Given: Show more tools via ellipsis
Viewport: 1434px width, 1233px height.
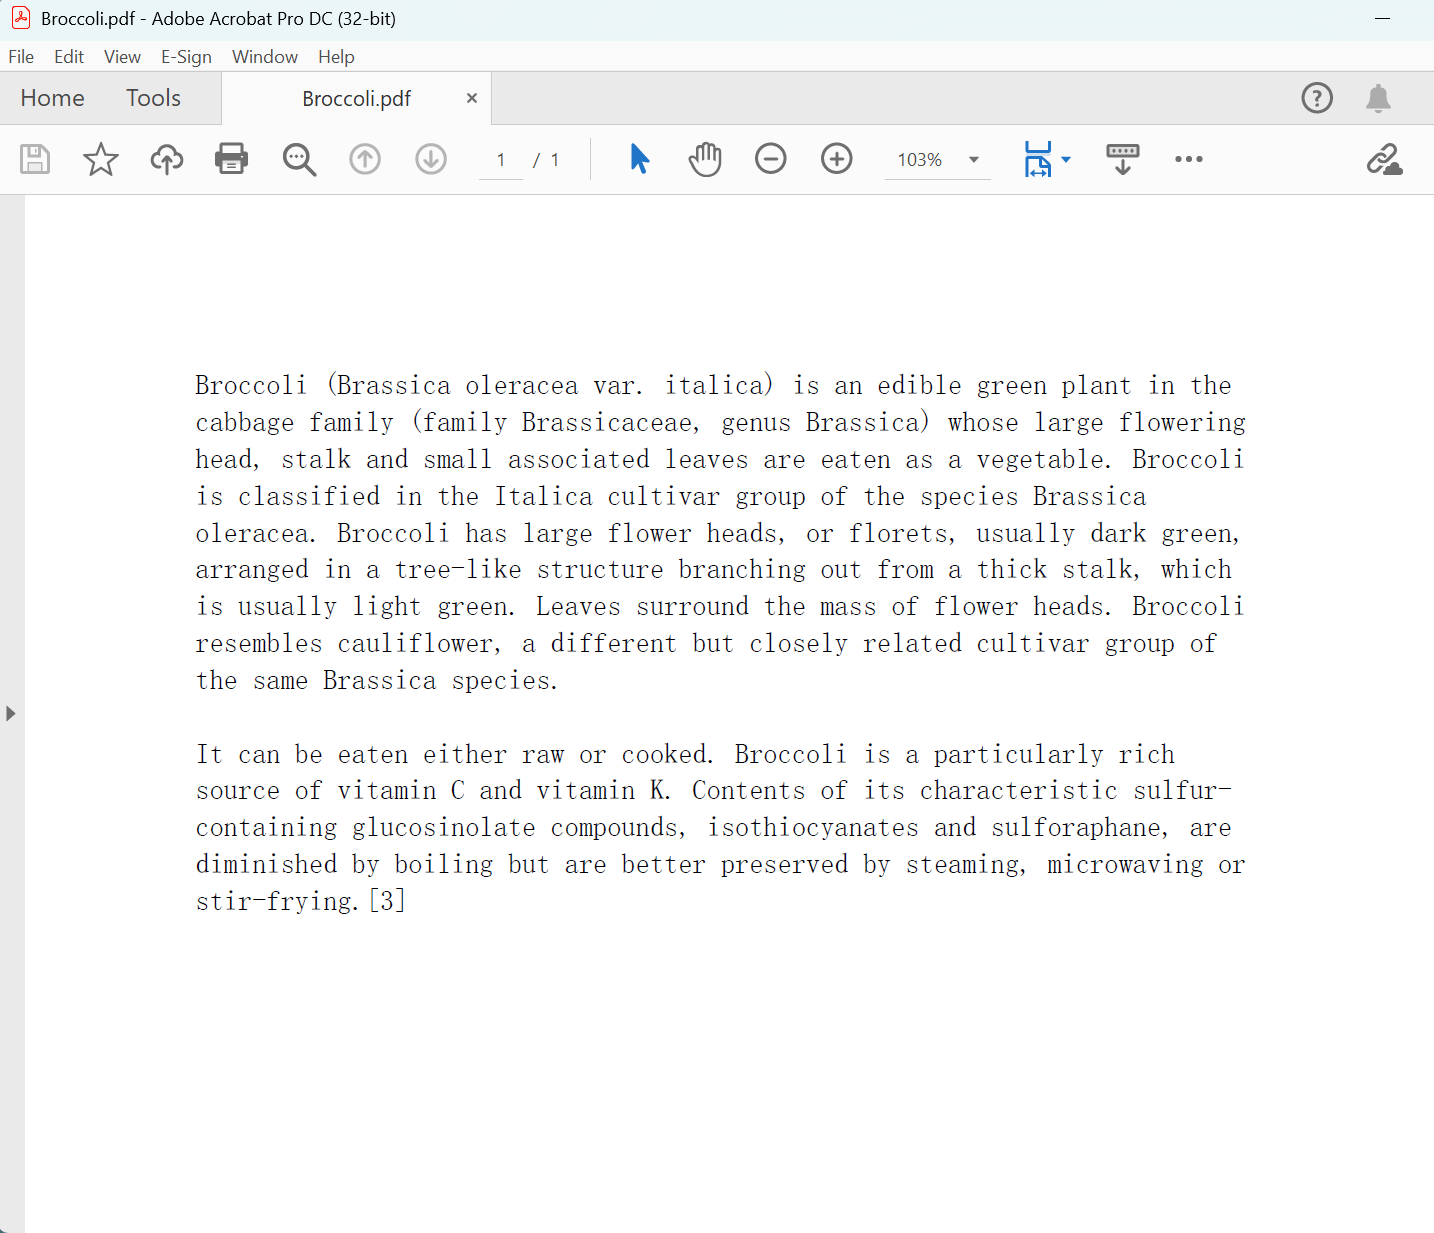Looking at the screenshot, I should tap(1189, 159).
